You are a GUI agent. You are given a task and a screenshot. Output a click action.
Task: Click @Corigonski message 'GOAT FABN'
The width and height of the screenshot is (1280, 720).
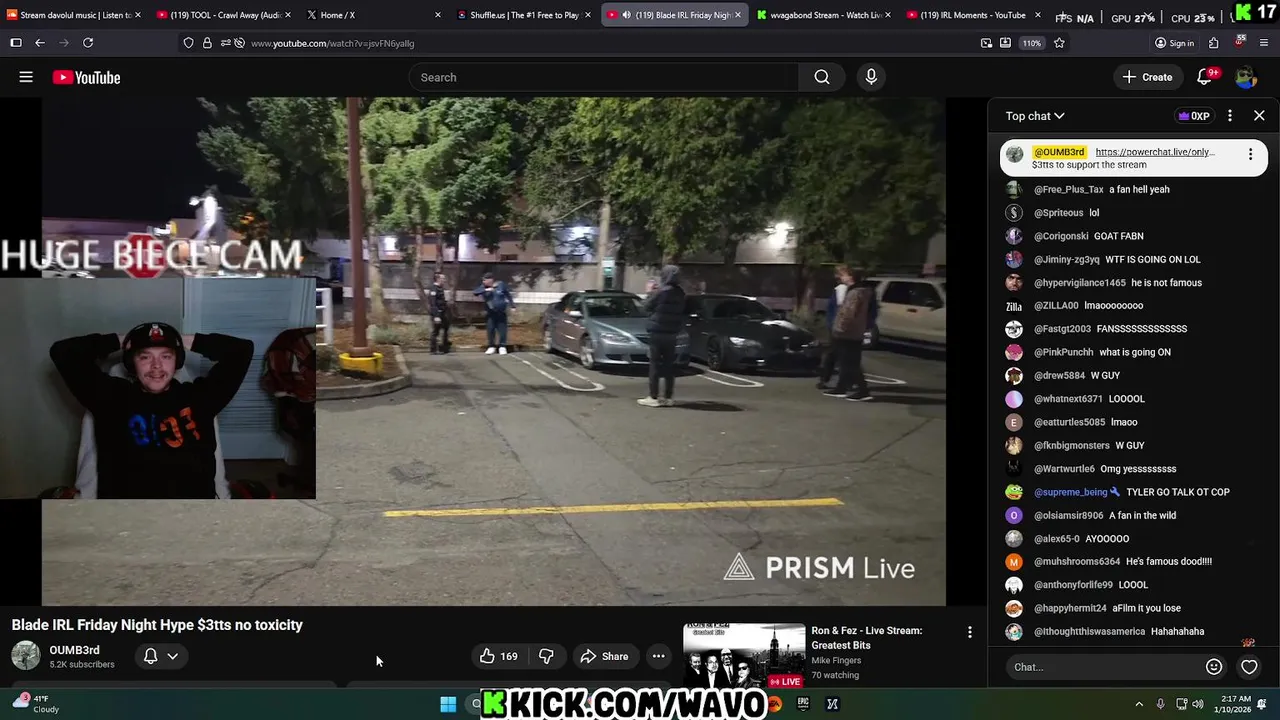1118,236
